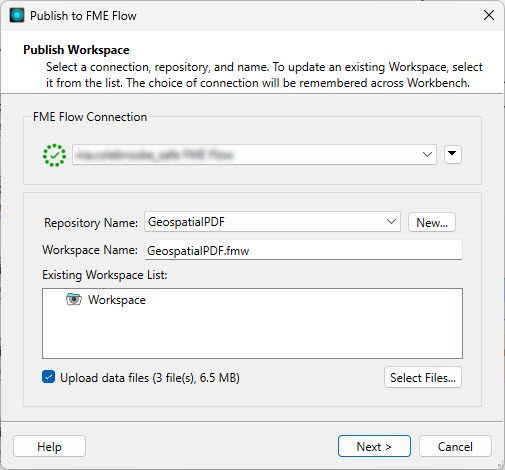The height and width of the screenshot is (470, 505).
Task: Click the Next > button
Action: click(x=374, y=446)
